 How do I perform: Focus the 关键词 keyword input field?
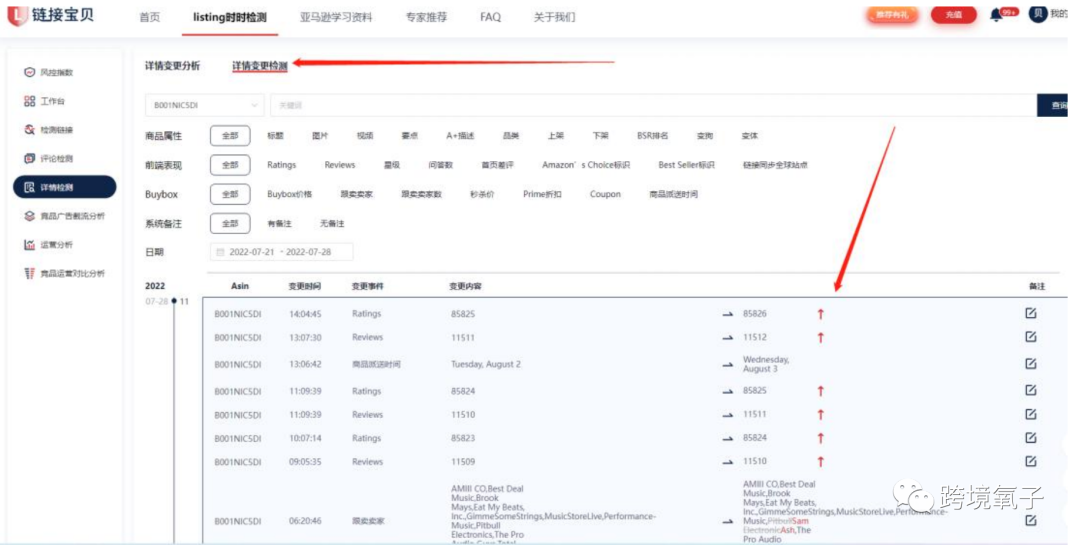pyautogui.click(x=653, y=105)
